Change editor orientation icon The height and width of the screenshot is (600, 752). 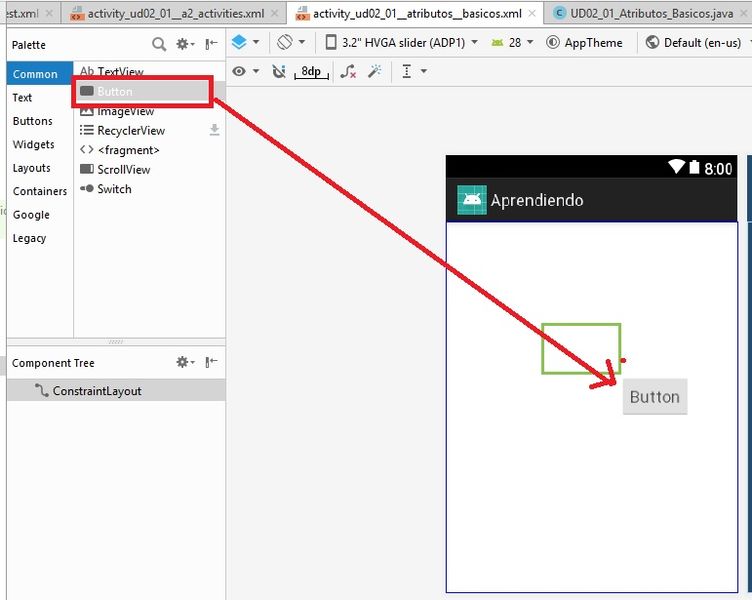291,42
